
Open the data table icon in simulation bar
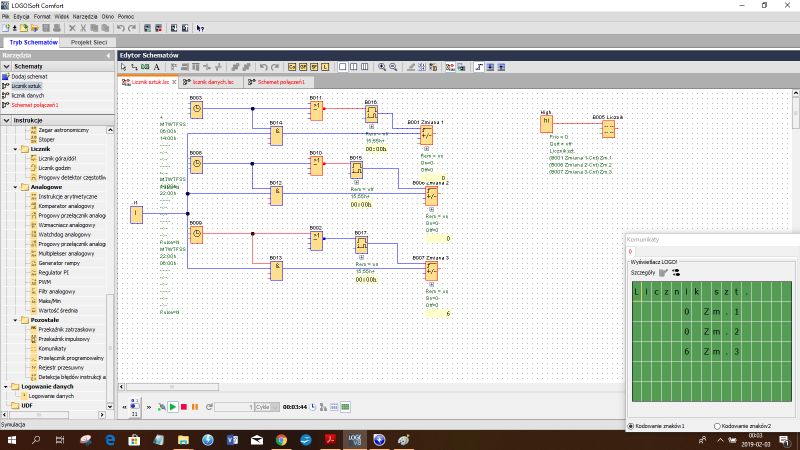coord(334,407)
